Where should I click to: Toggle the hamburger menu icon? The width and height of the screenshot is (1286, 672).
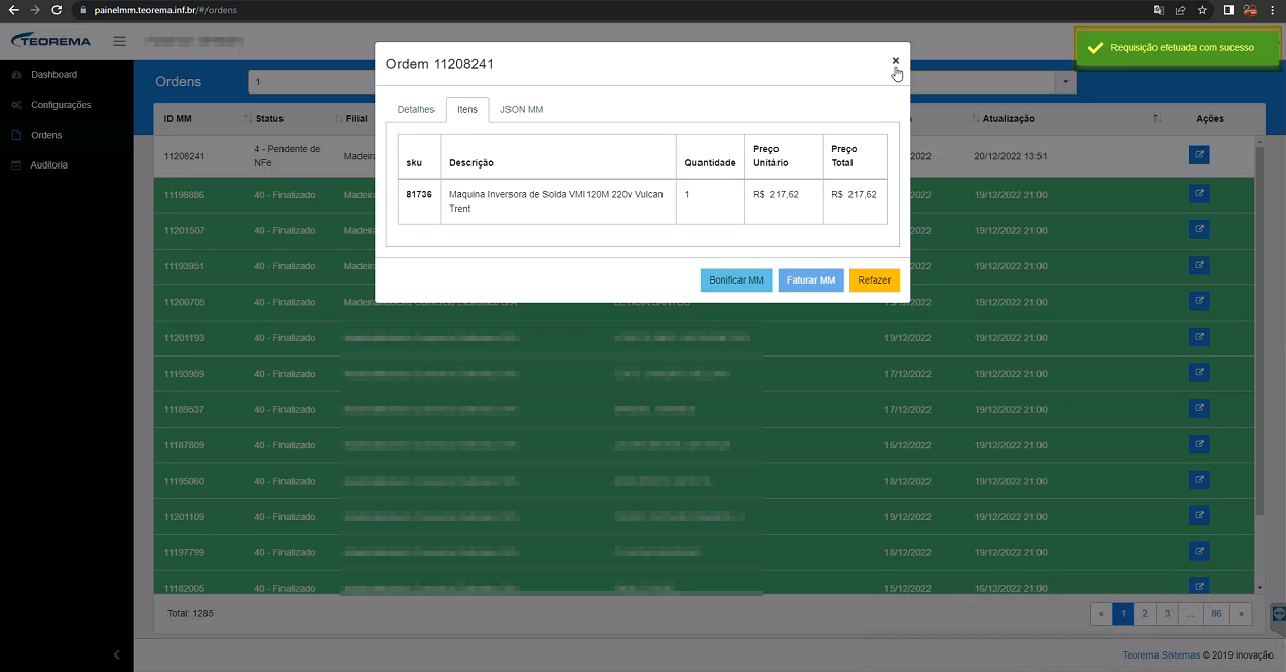click(119, 42)
